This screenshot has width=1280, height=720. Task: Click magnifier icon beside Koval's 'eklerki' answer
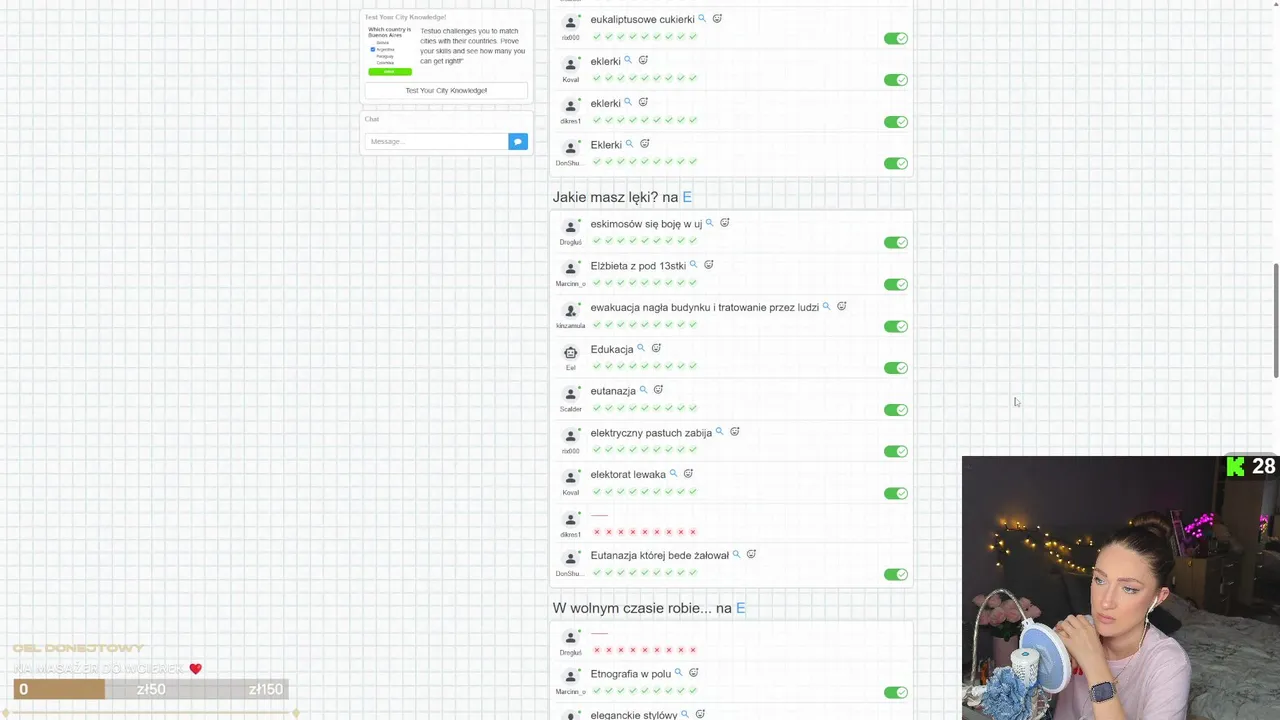point(628,60)
